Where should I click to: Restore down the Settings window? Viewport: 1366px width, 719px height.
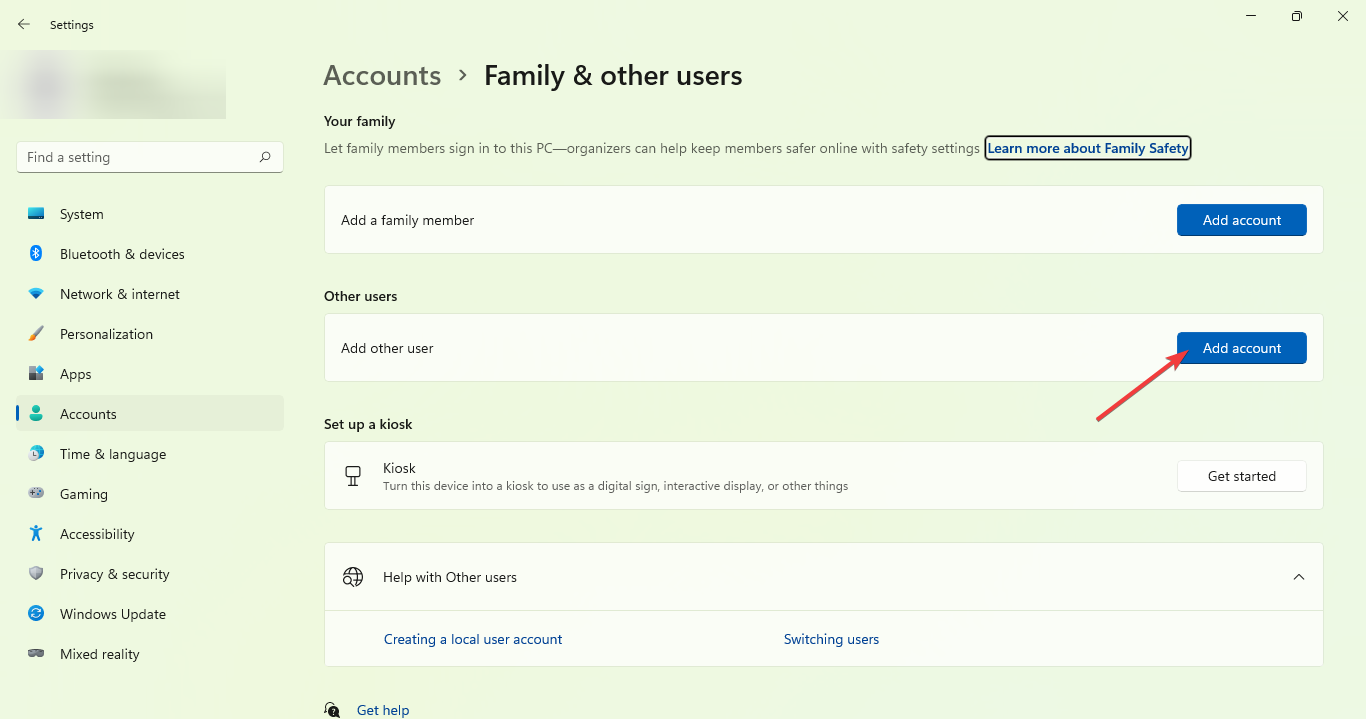pyautogui.click(x=1297, y=16)
